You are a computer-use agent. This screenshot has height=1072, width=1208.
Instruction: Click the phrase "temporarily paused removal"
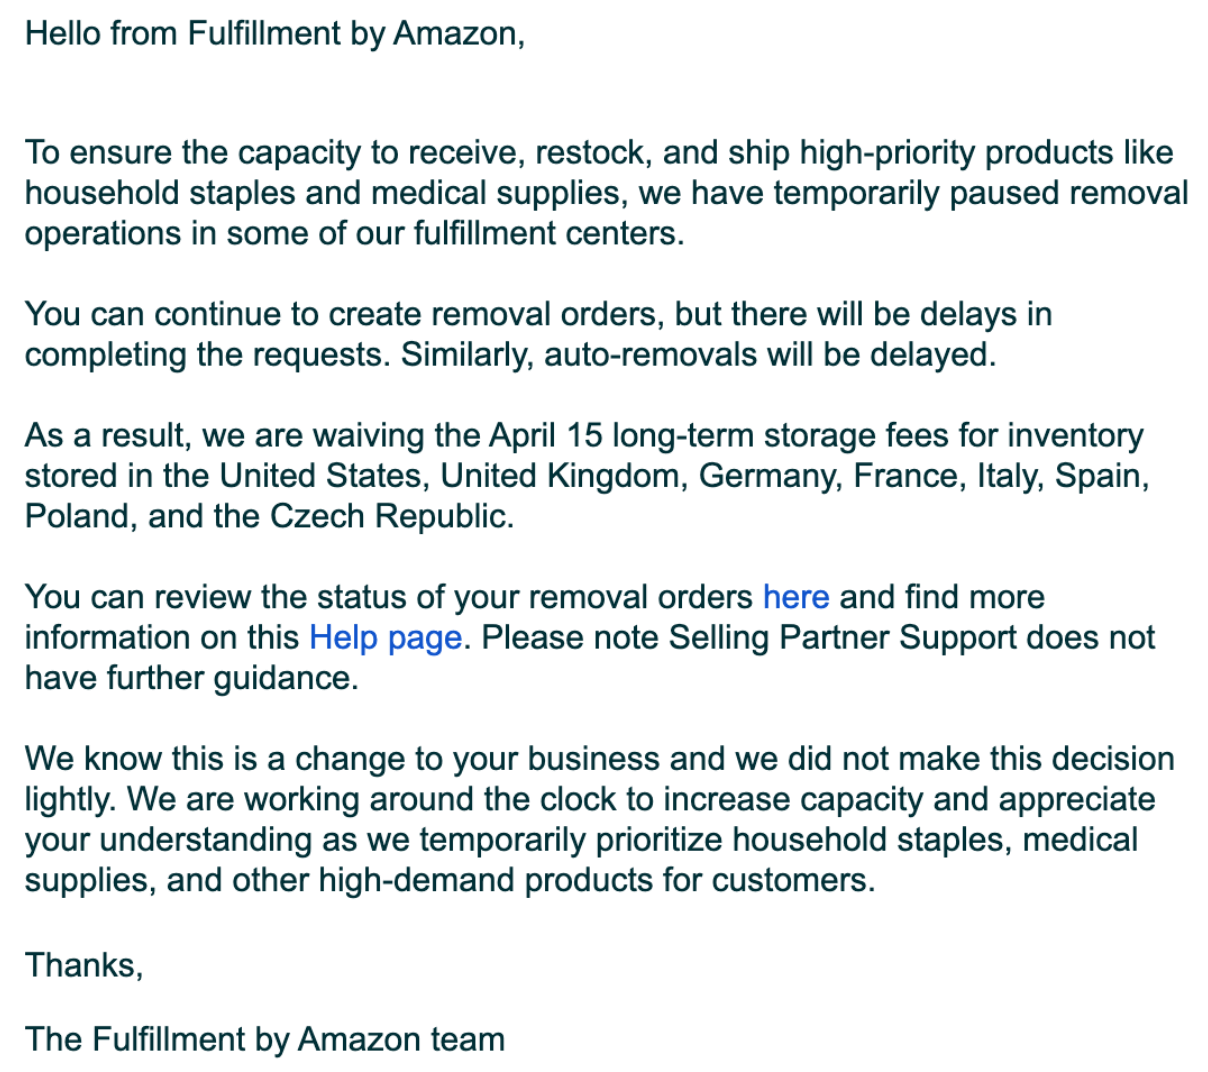click(981, 193)
